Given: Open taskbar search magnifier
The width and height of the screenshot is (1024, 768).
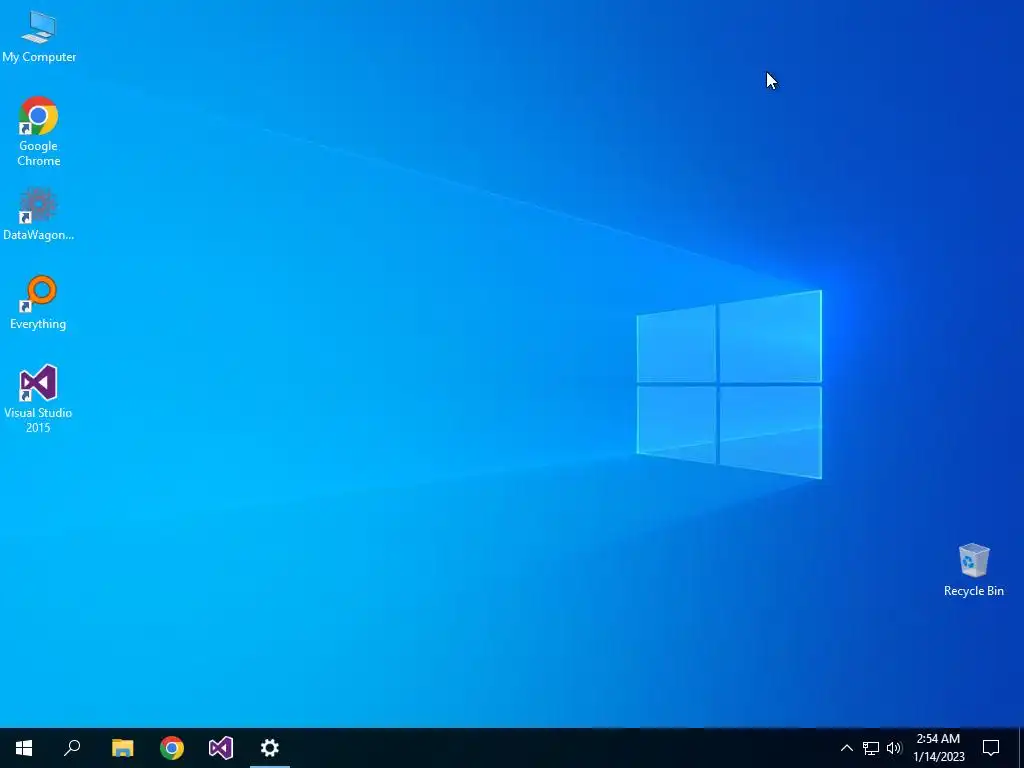Looking at the screenshot, I should pos(72,748).
